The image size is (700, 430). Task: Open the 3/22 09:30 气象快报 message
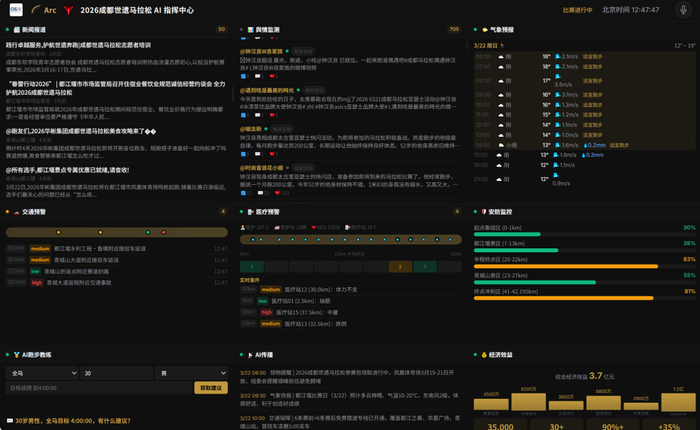[x=350, y=399]
